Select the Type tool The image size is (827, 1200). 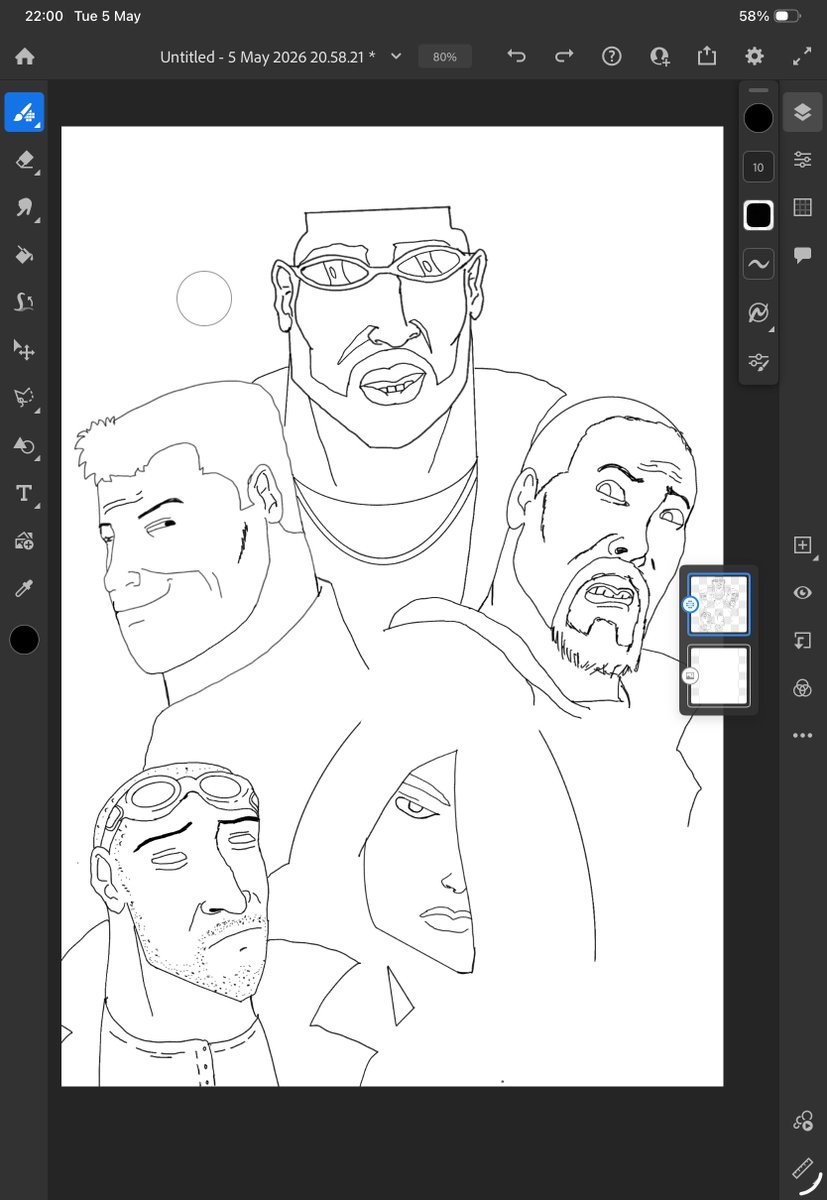[x=24, y=493]
